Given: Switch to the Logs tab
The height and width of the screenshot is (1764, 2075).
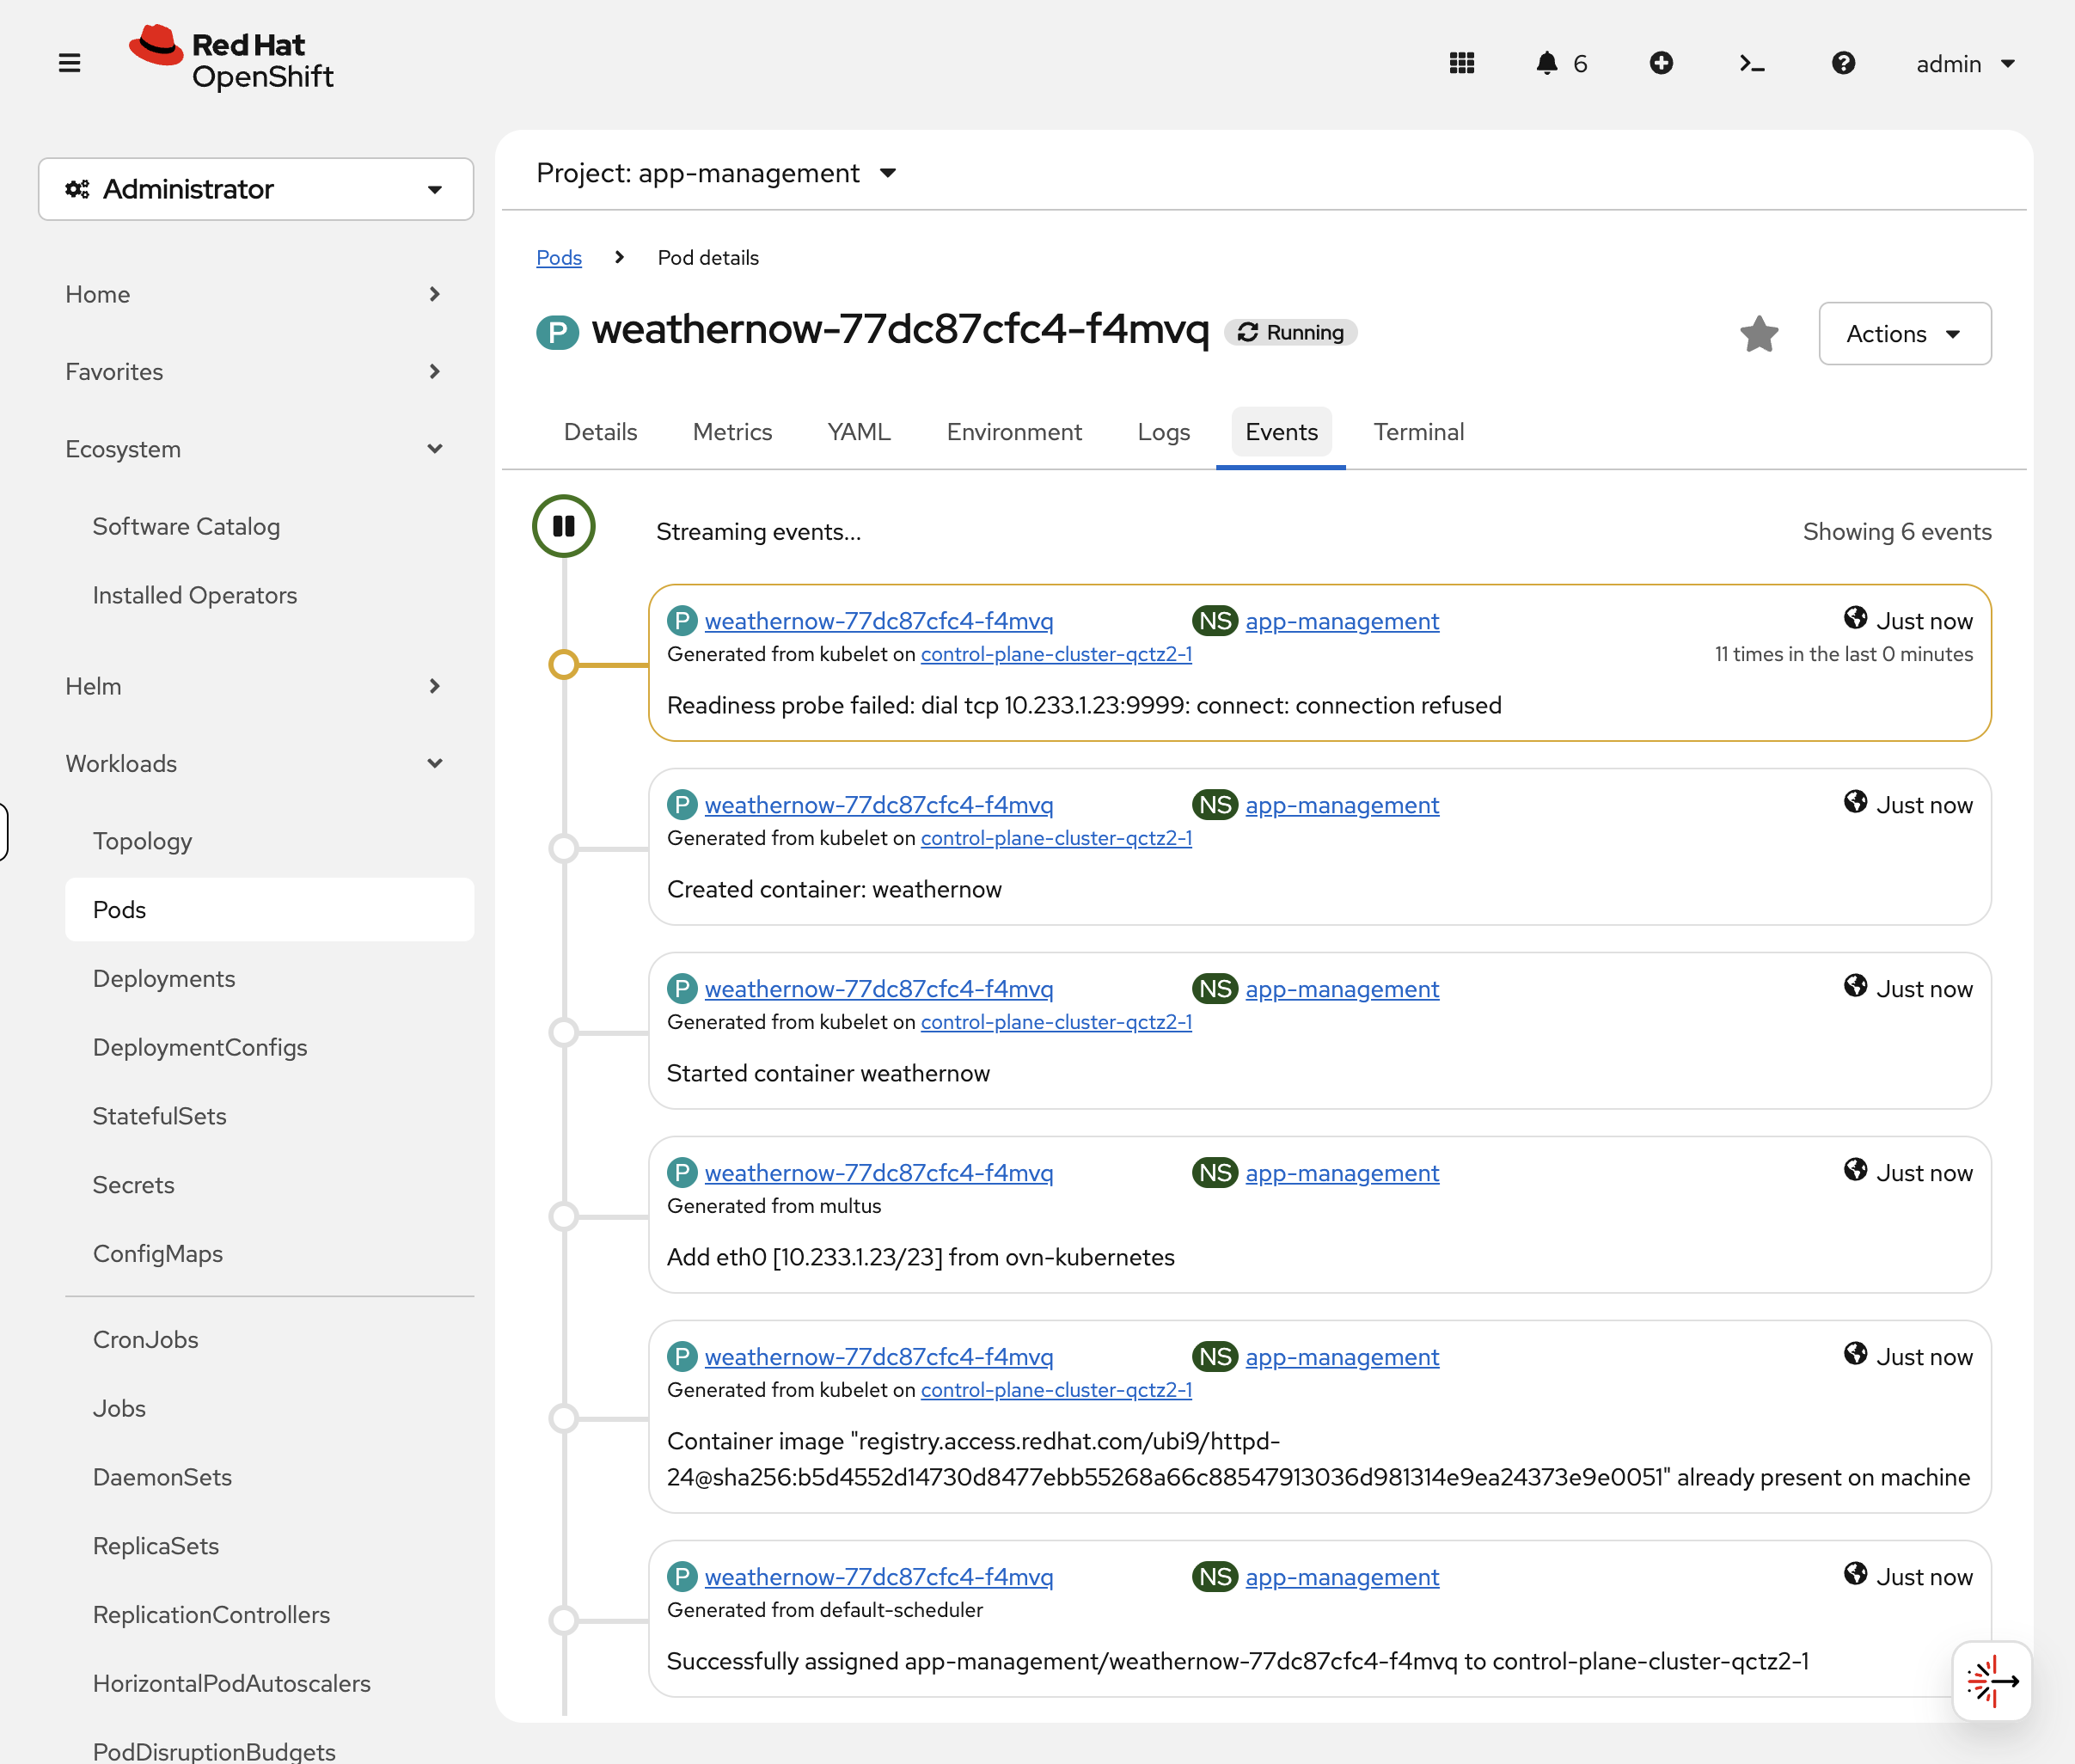Looking at the screenshot, I should [x=1163, y=432].
